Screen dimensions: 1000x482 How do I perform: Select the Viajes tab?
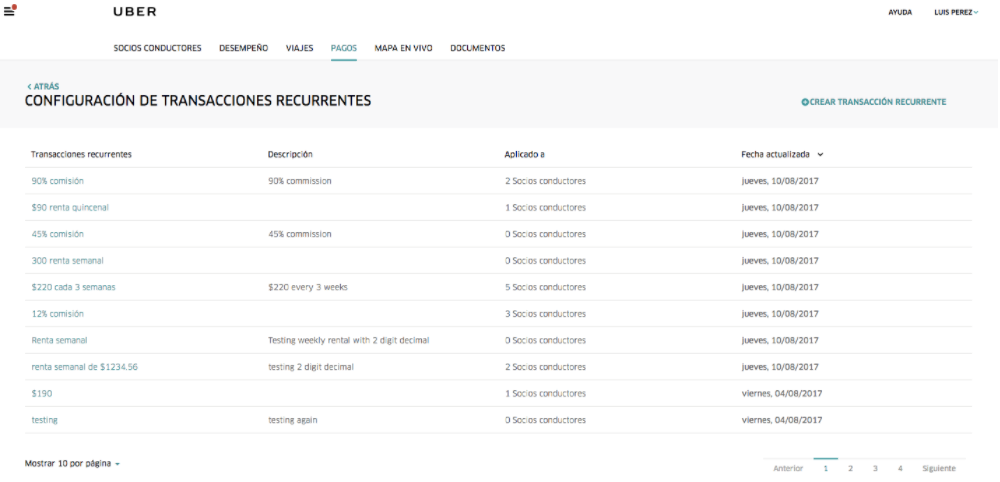click(x=299, y=48)
